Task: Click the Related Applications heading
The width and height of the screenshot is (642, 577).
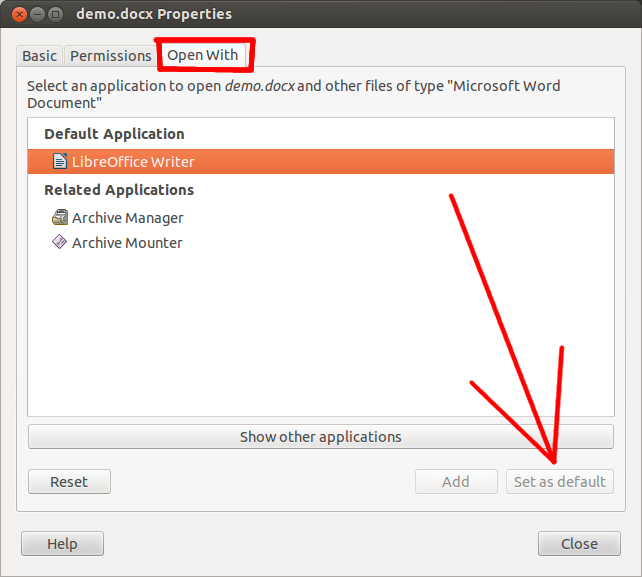Action: click(x=119, y=190)
